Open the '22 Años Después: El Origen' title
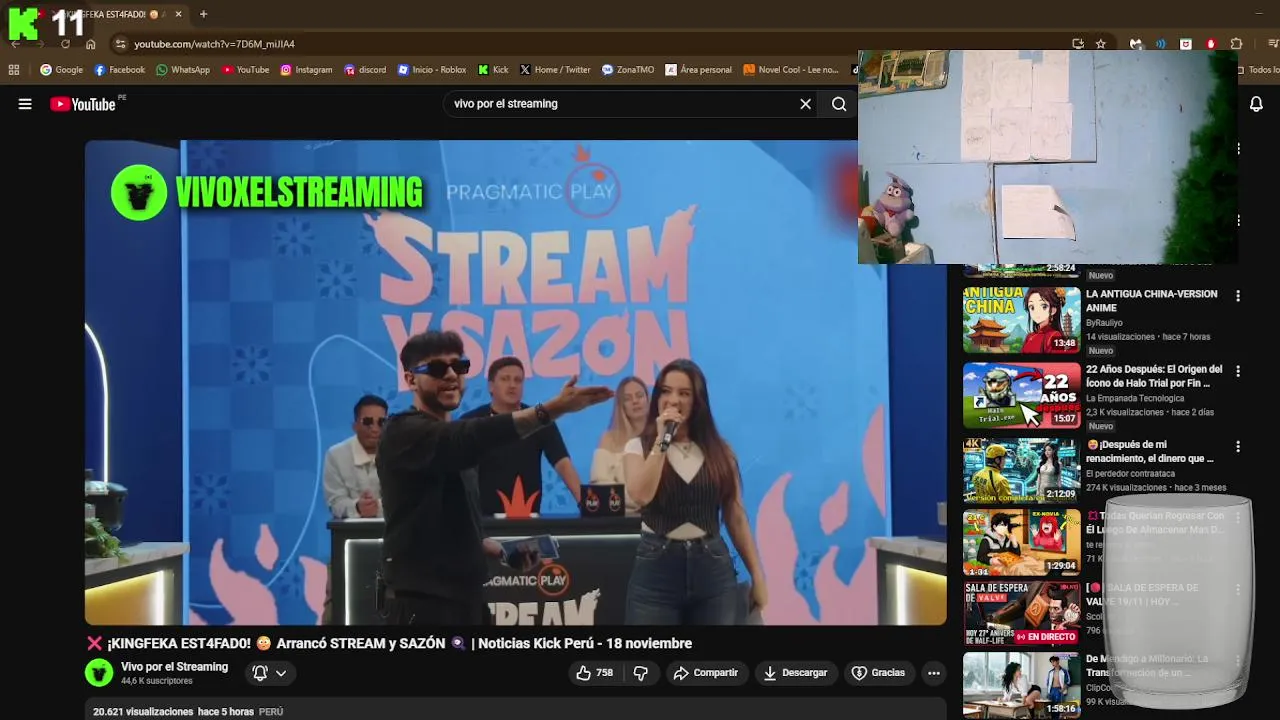 coord(1154,376)
